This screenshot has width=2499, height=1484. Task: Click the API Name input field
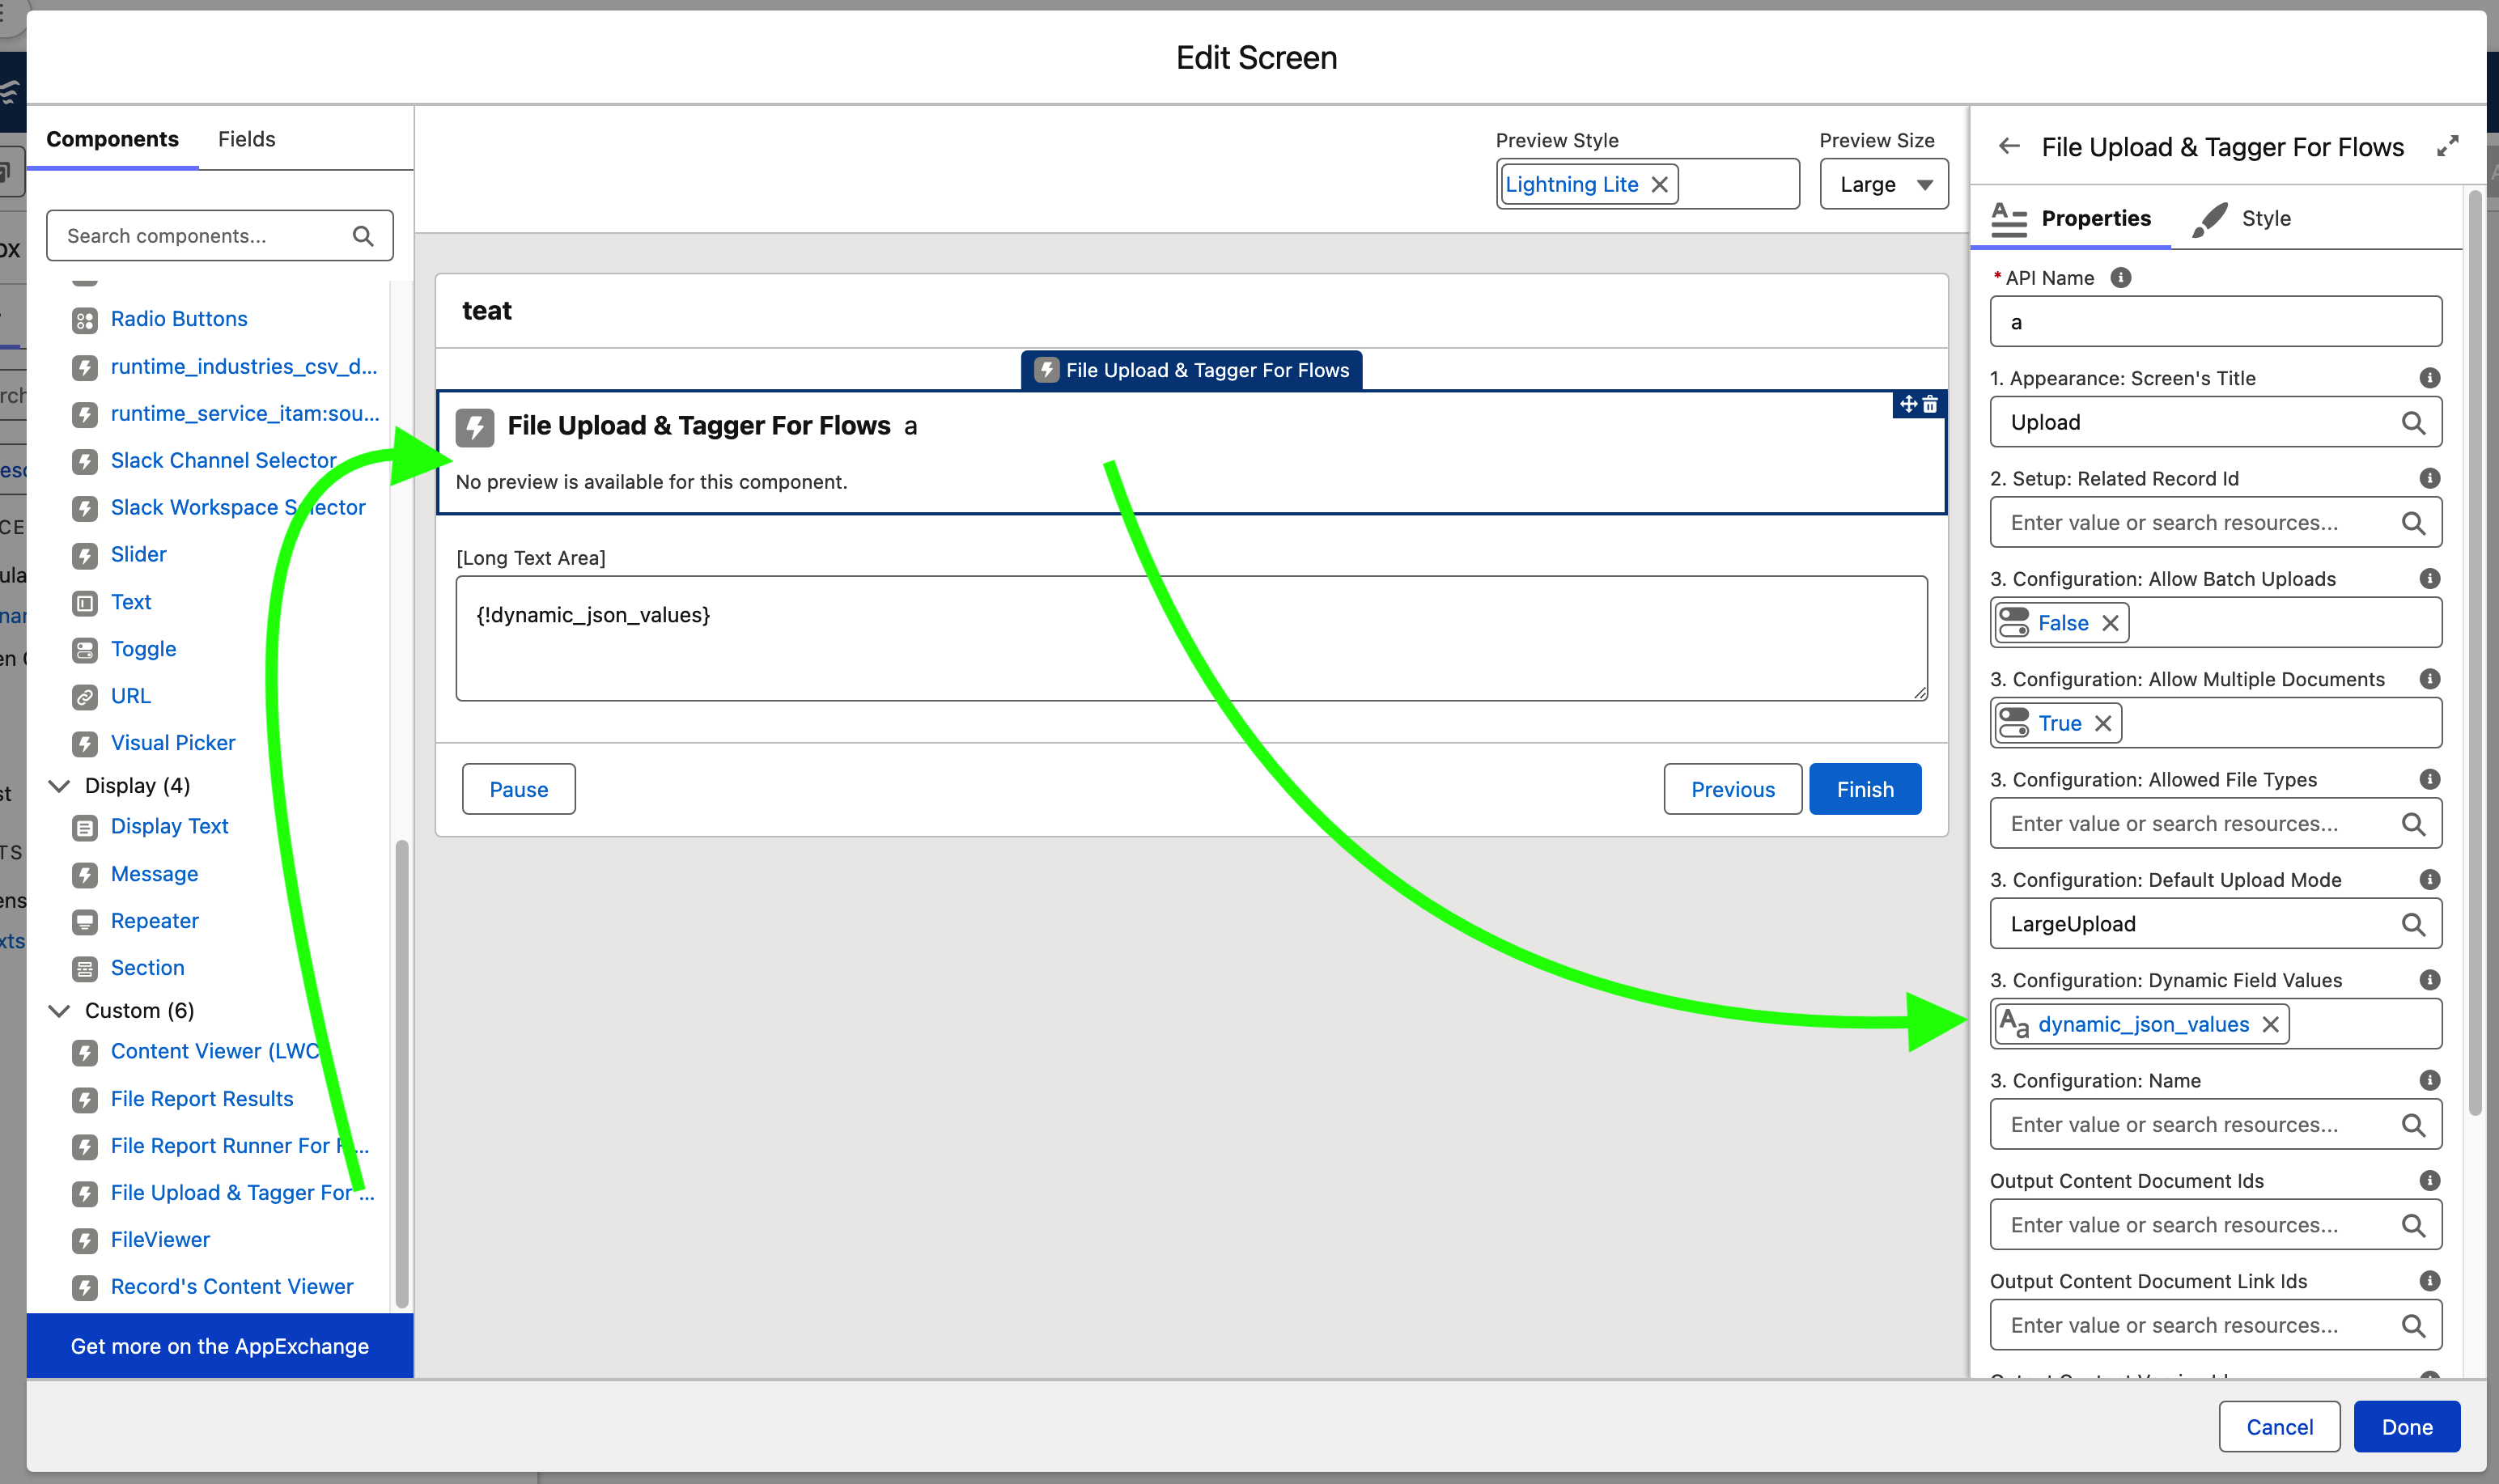coord(2214,321)
